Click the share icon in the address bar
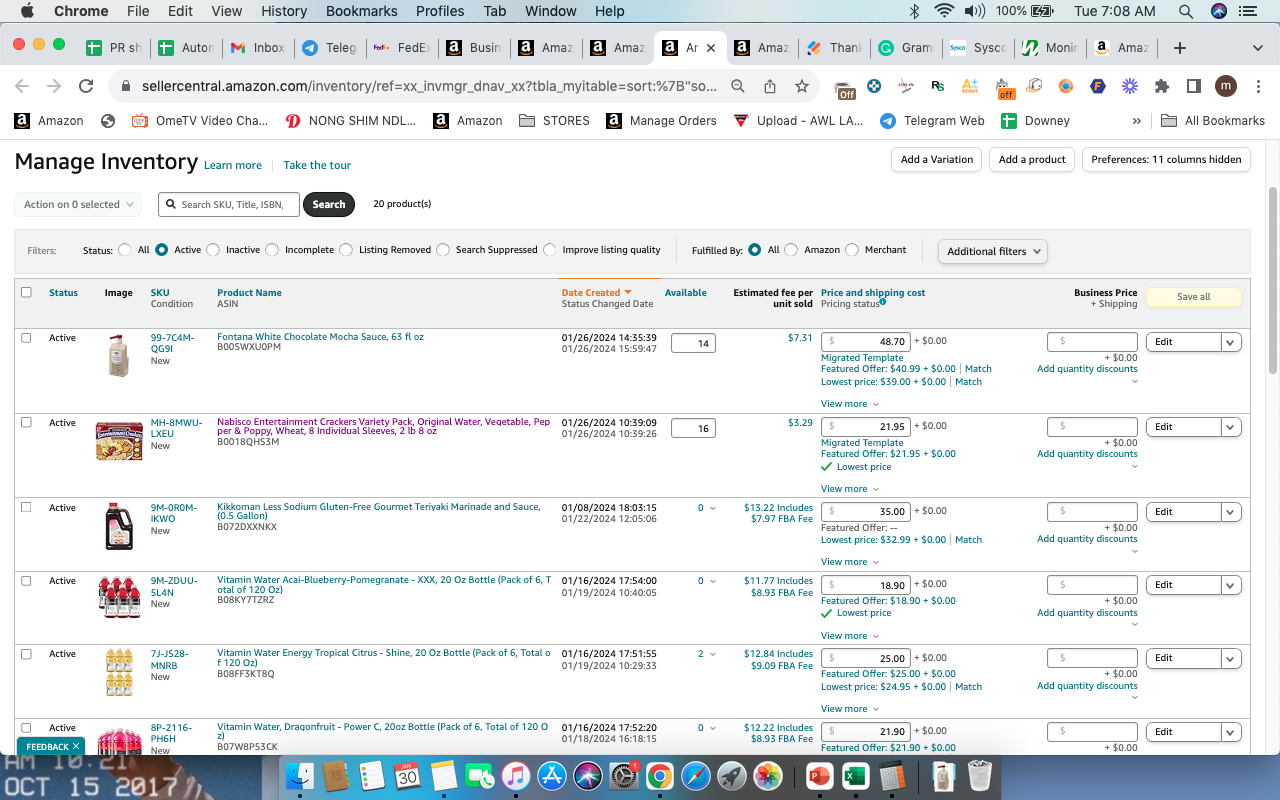The width and height of the screenshot is (1280, 800). [x=770, y=86]
